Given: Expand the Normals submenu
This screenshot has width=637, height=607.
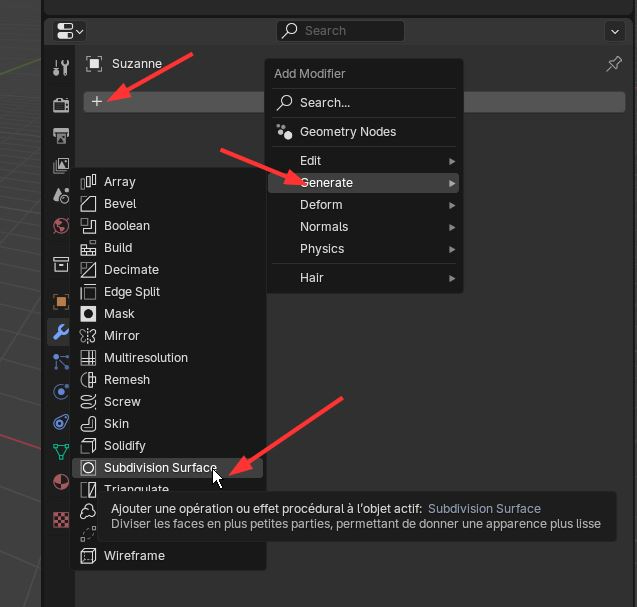Looking at the screenshot, I should click(364, 227).
